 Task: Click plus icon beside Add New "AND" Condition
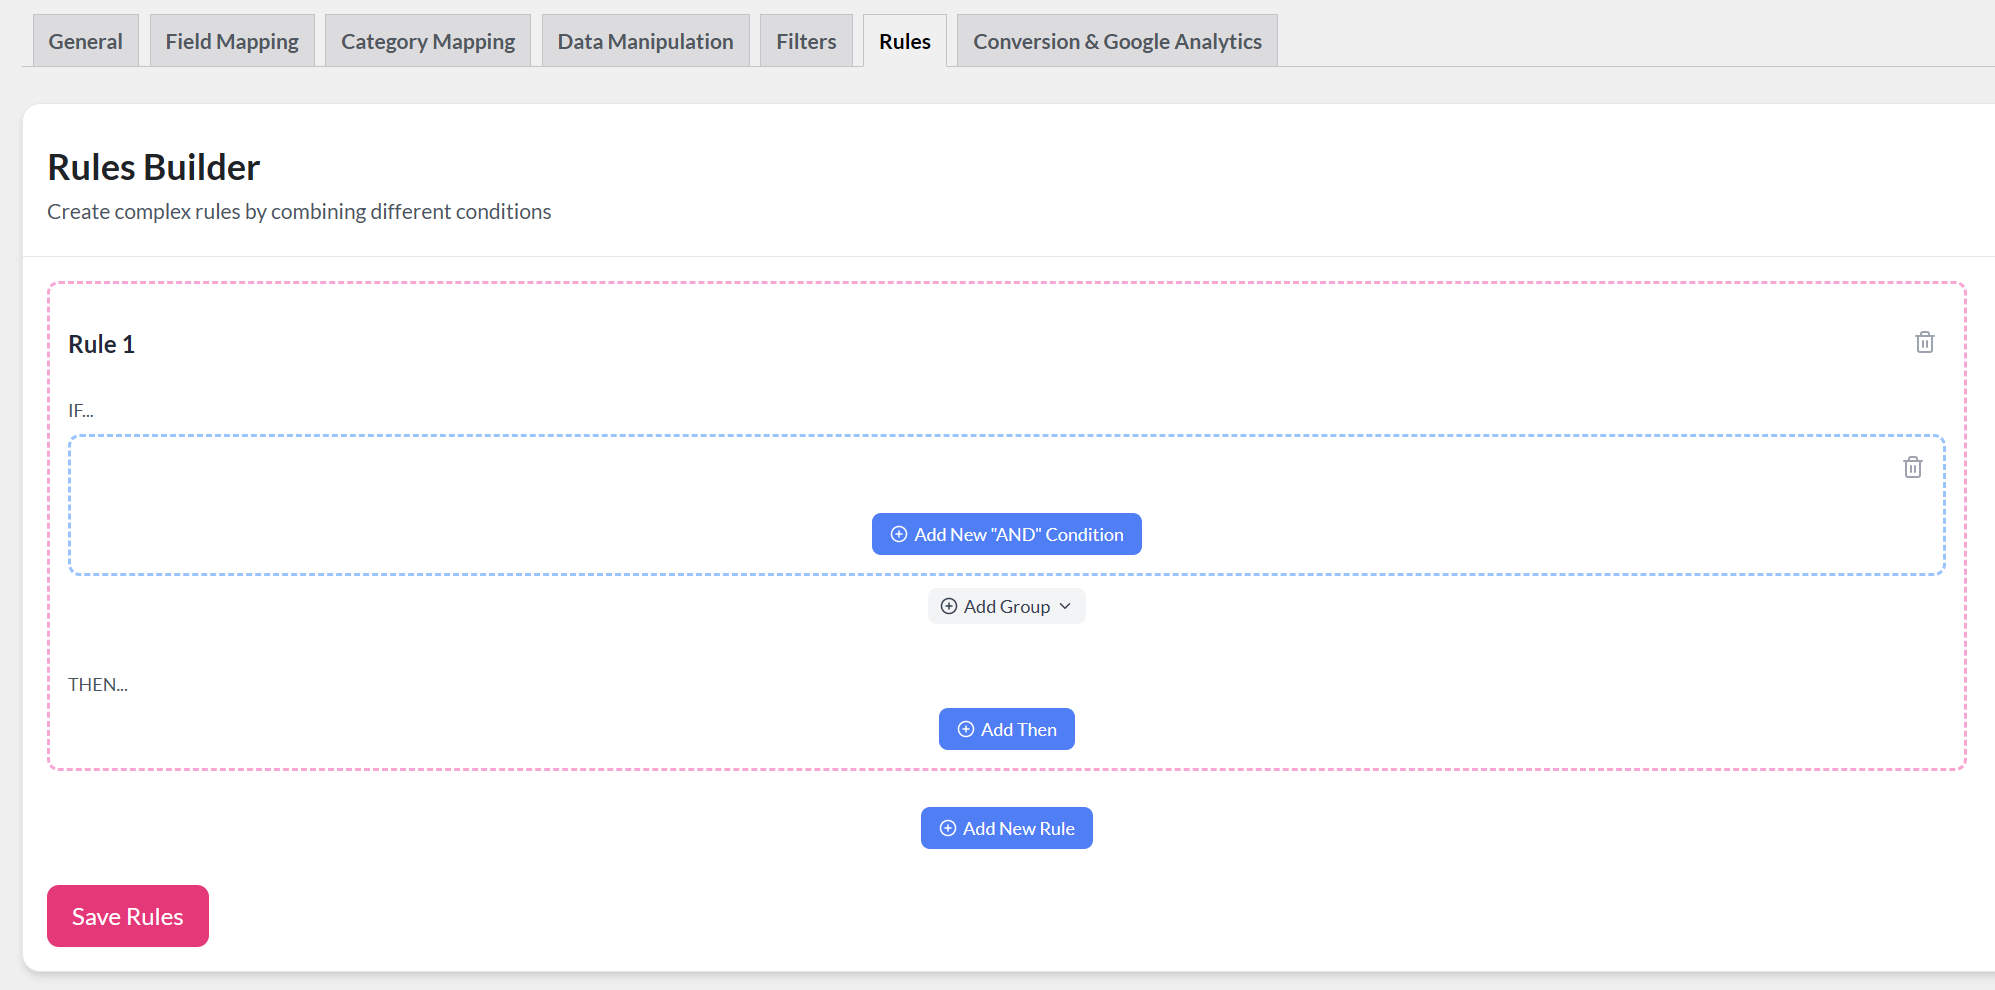click(899, 535)
